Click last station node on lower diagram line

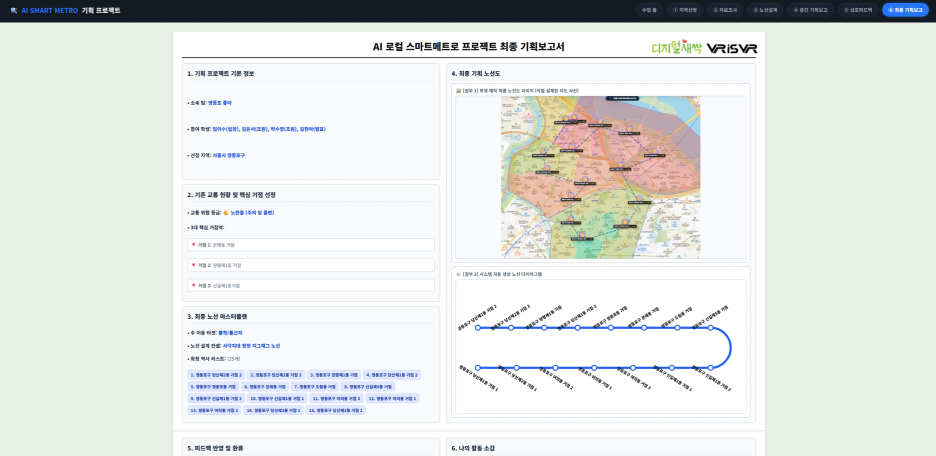tap(710, 368)
